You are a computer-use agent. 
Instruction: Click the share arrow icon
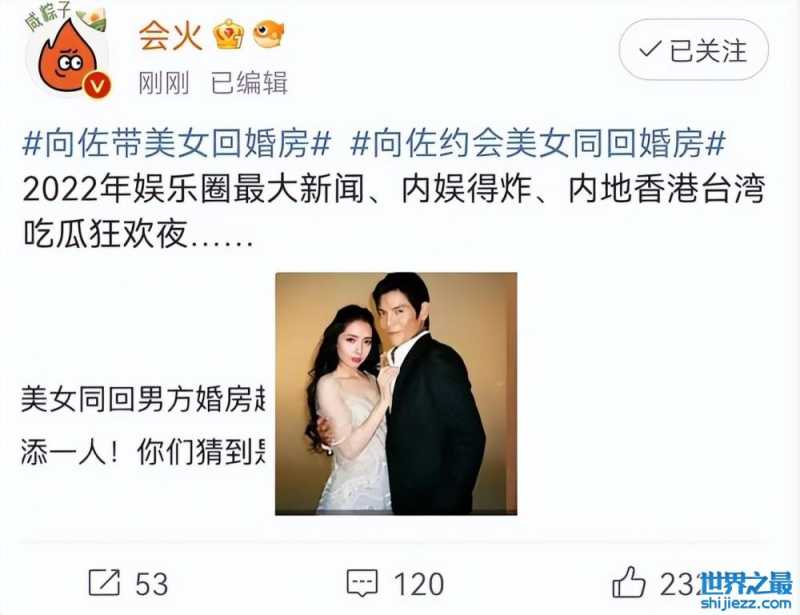tap(105, 582)
